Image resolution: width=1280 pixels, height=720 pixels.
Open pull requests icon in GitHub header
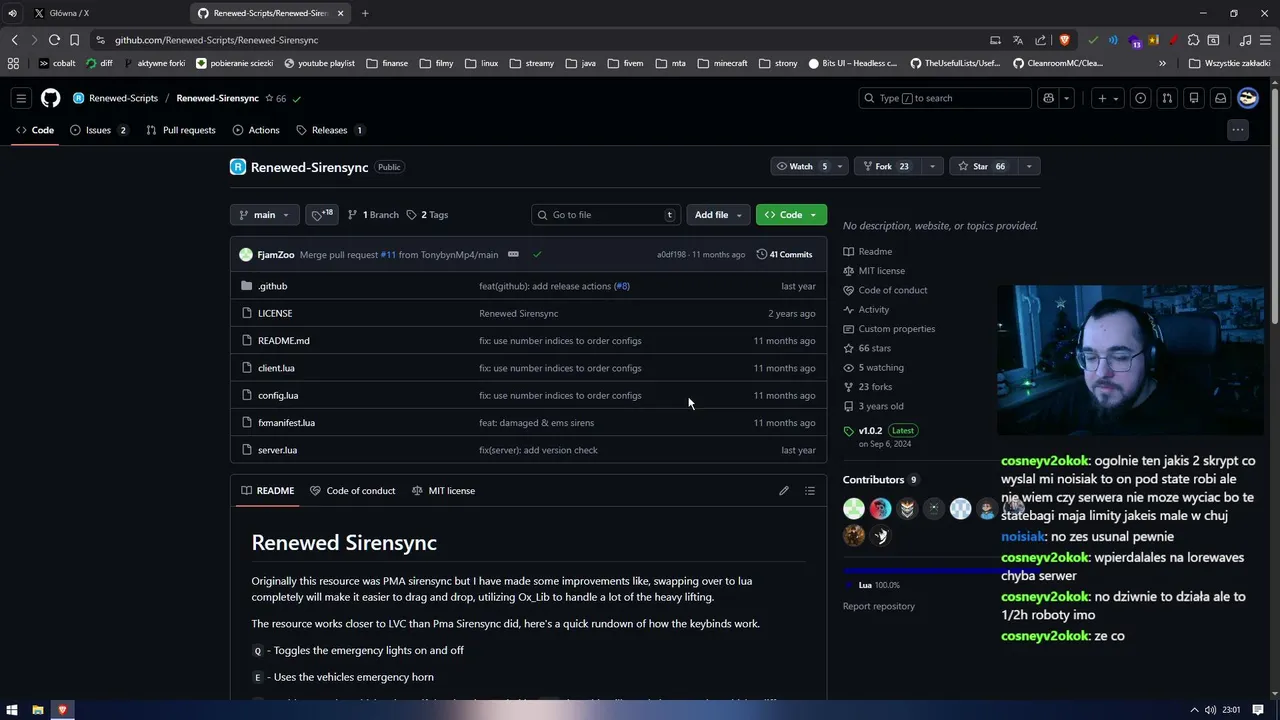pos(1167,98)
